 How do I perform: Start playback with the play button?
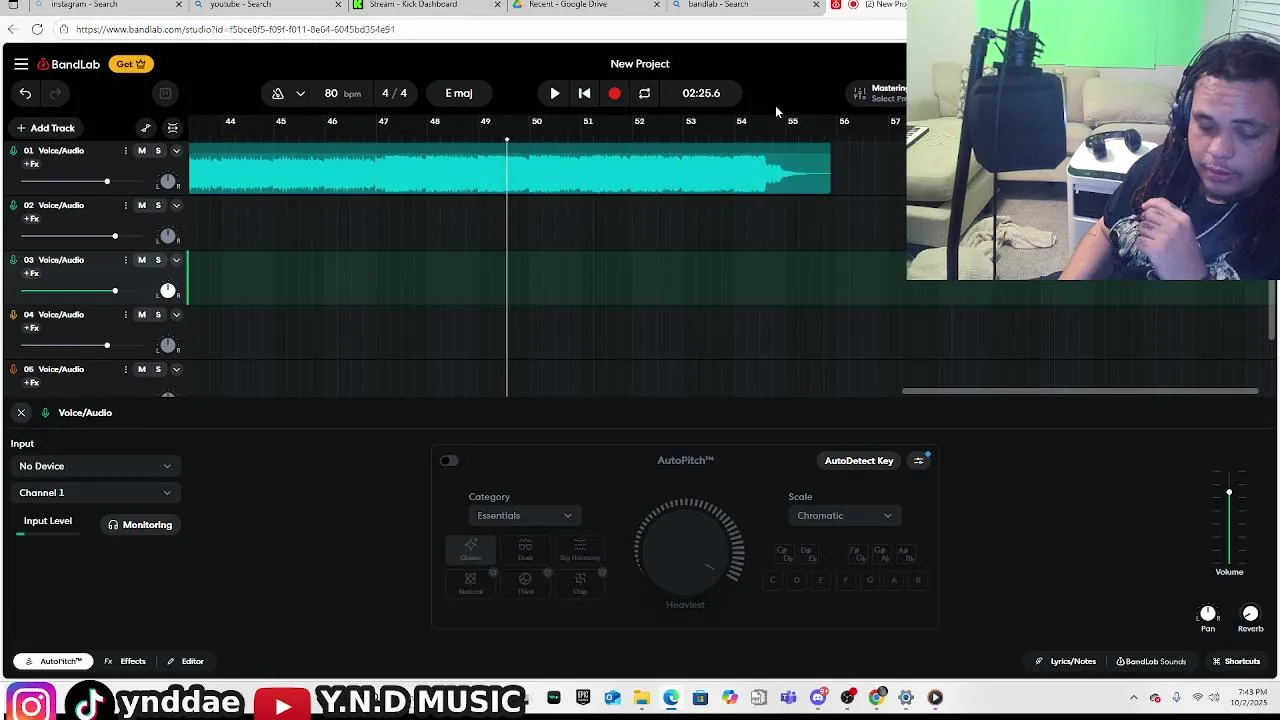click(555, 93)
